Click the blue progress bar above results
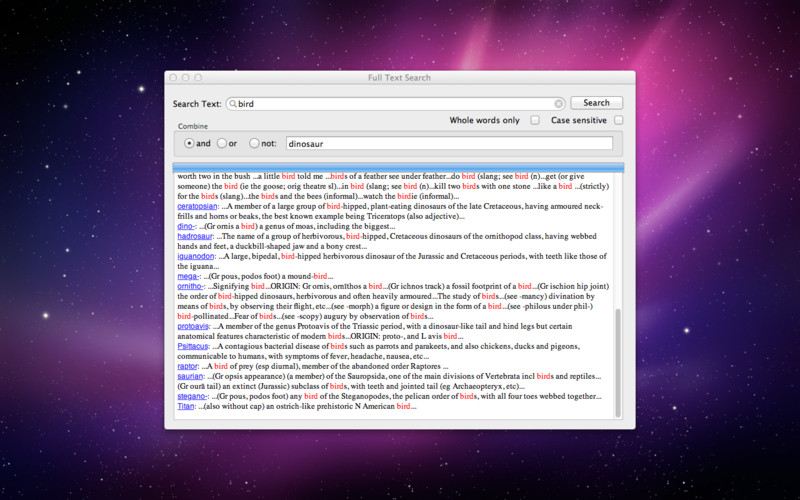Viewport: 800px width, 500px height. tap(398, 167)
